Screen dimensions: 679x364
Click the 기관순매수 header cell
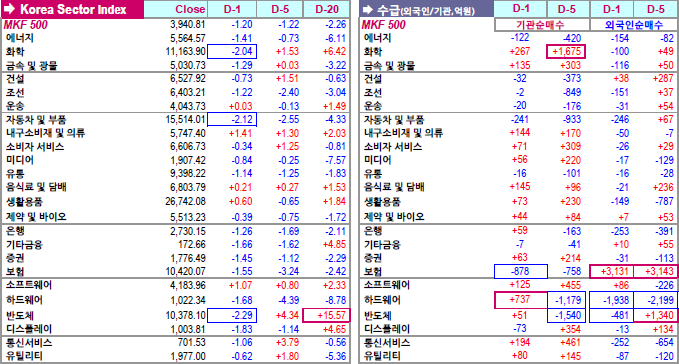pyautogui.click(x=541, y=25)
